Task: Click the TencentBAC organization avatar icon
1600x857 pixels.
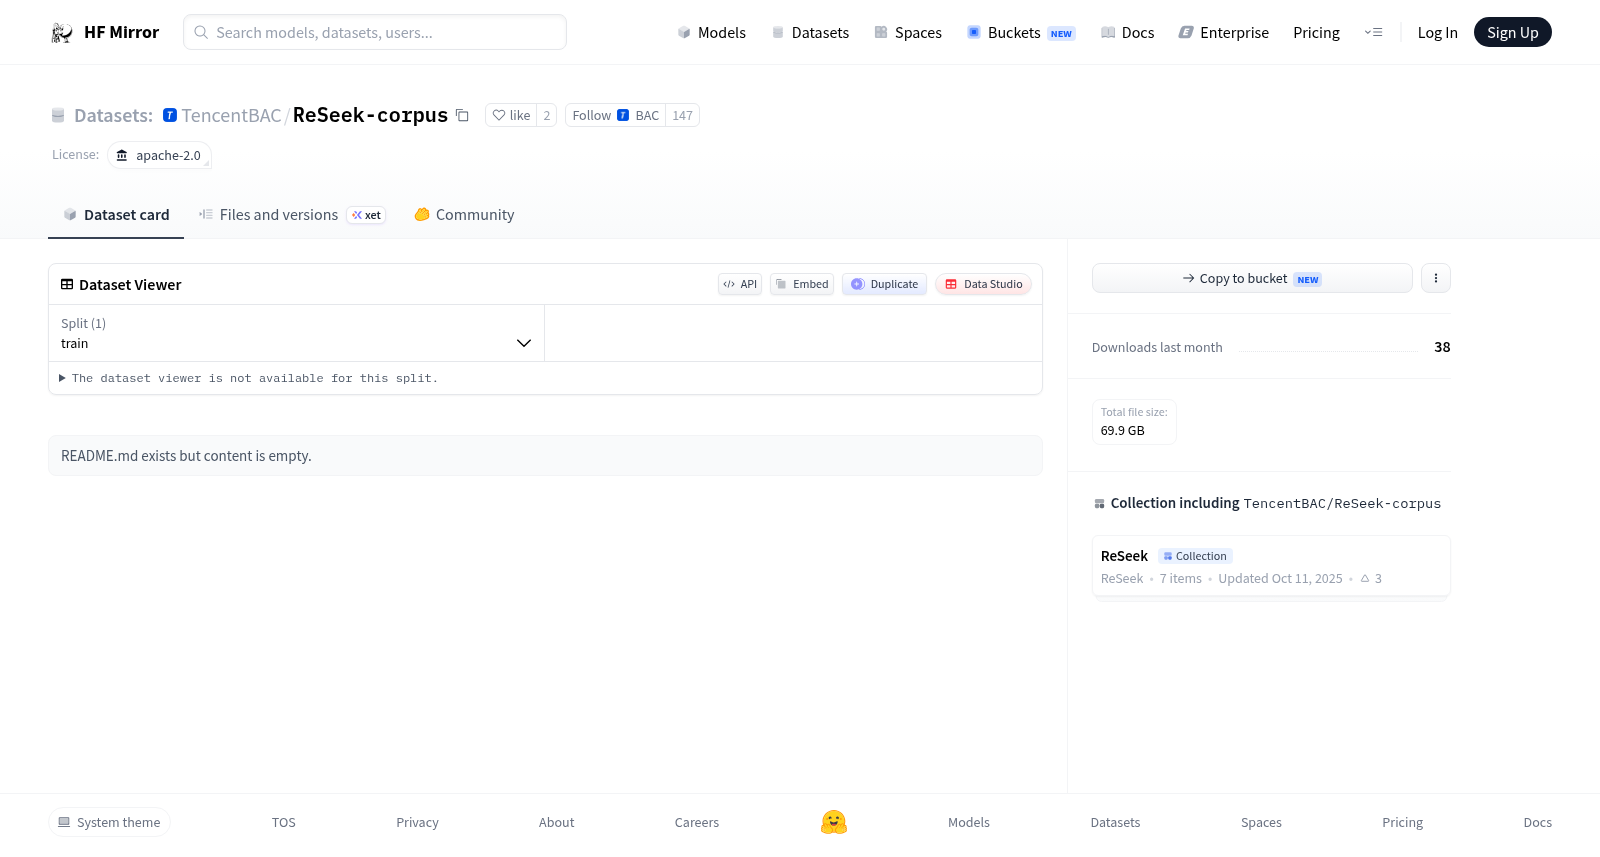Action: (x=170, y=115)
